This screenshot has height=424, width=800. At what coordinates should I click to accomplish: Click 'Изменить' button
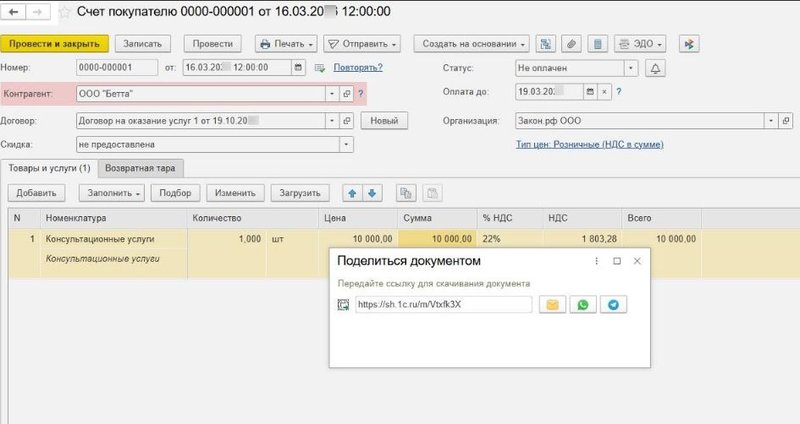coord(235,193)
